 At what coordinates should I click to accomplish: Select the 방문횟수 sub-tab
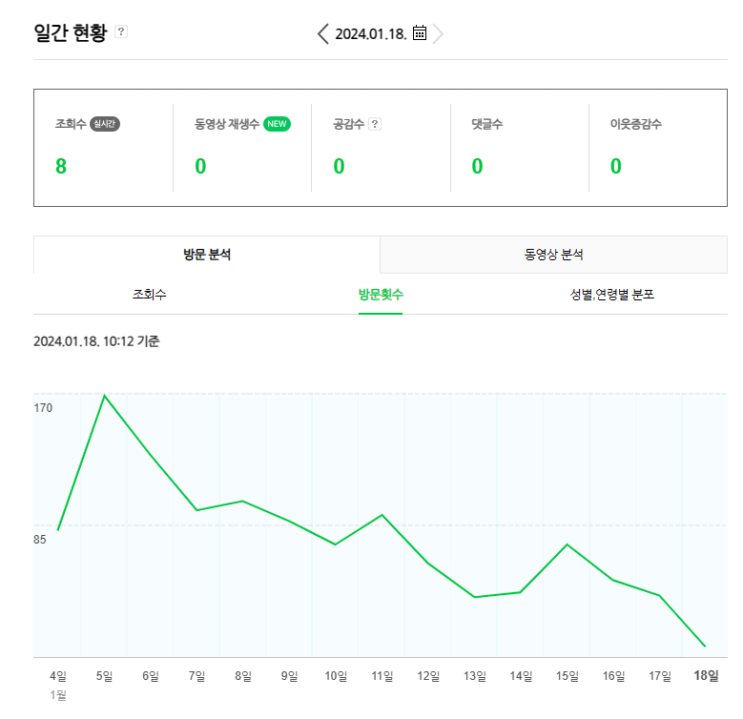pos(381,295)
